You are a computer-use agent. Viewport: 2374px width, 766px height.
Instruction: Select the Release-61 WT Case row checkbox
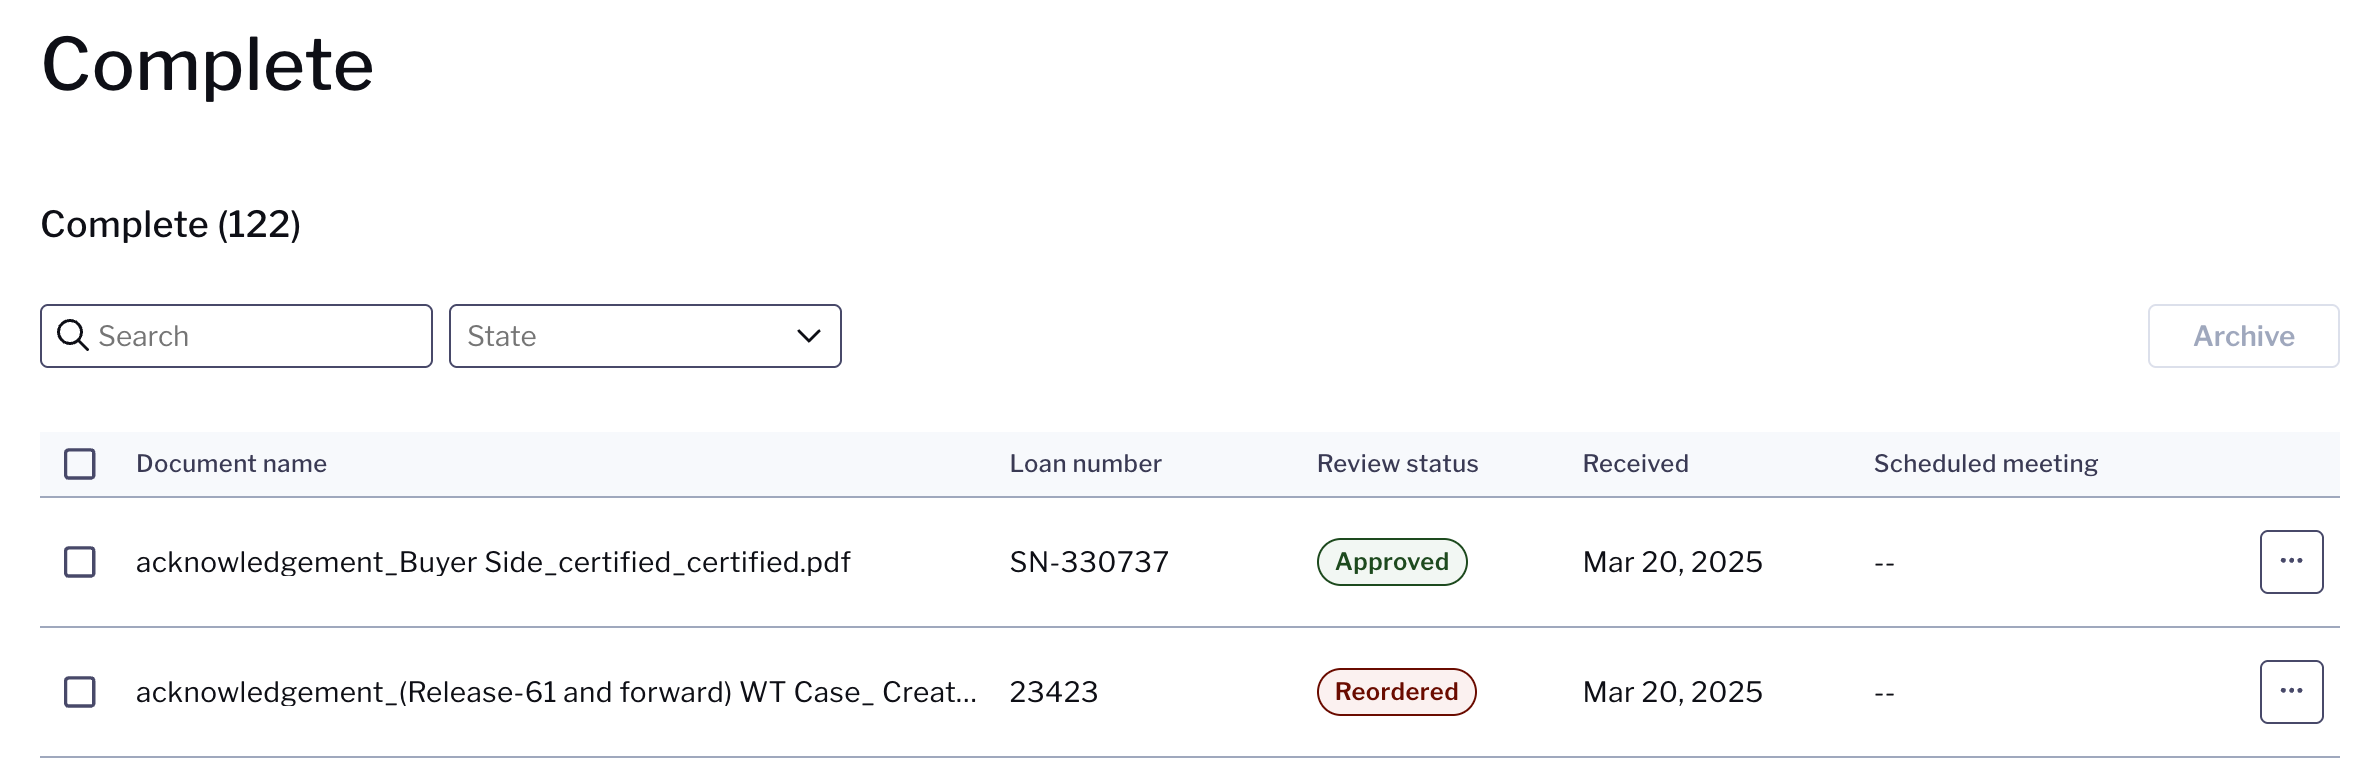[80, 692]
